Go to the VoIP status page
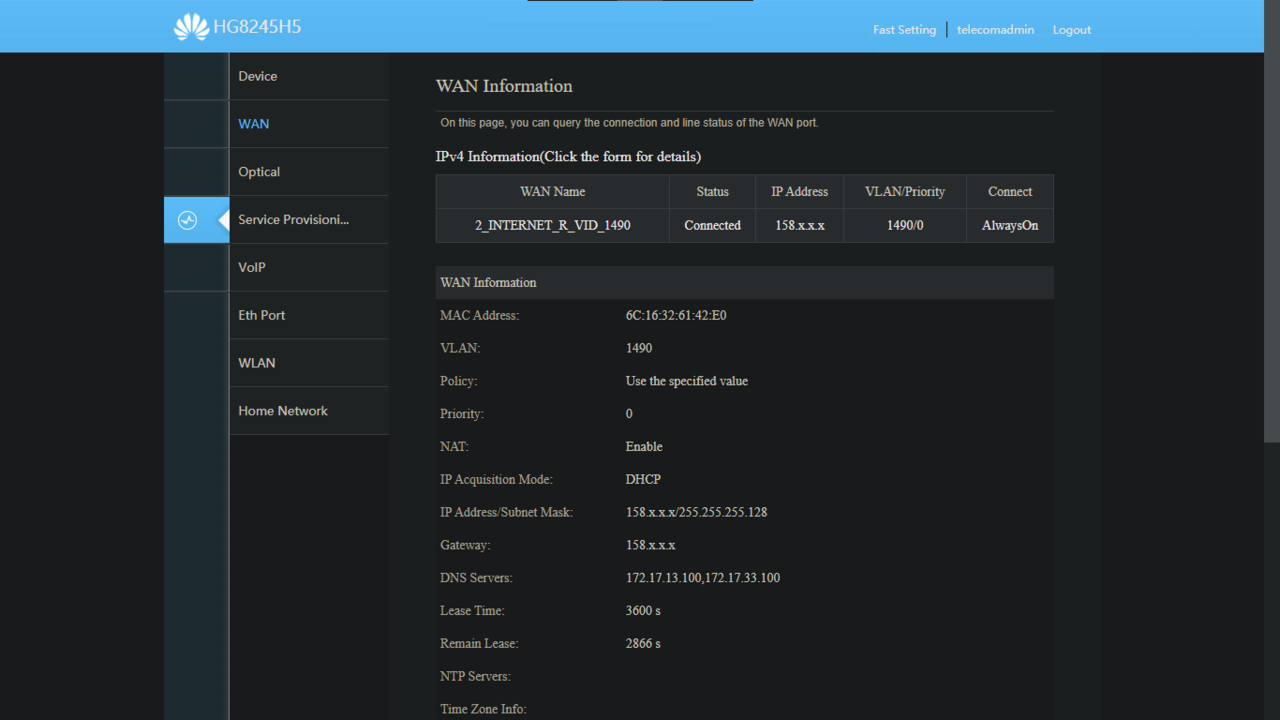 click(252, 267)
